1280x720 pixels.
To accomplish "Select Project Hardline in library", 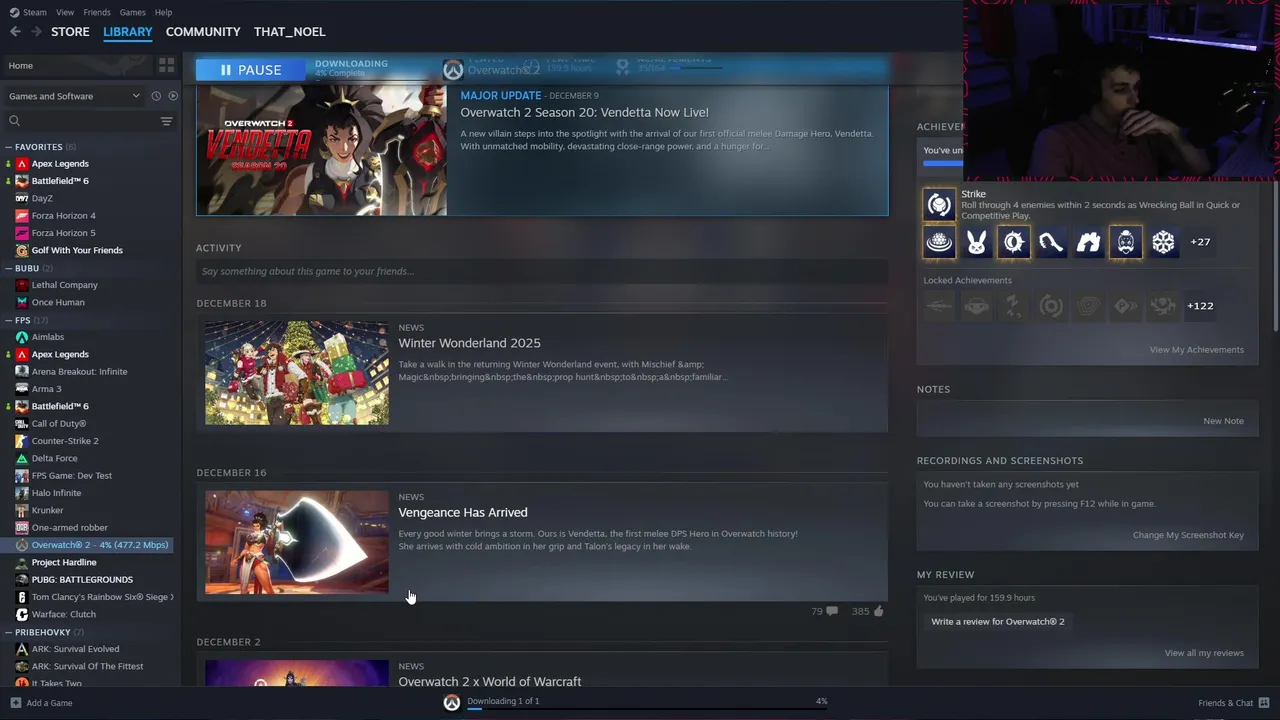I will point(64,562).
